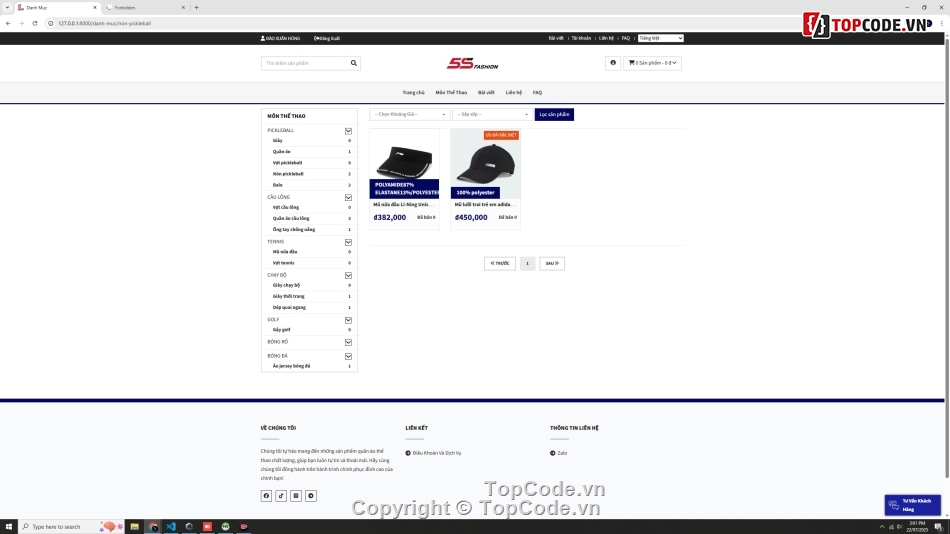This screenshot has height=534, width=950.
Task: Click the Lọc sản phẩm filter button
Action: tap(554, 115)
